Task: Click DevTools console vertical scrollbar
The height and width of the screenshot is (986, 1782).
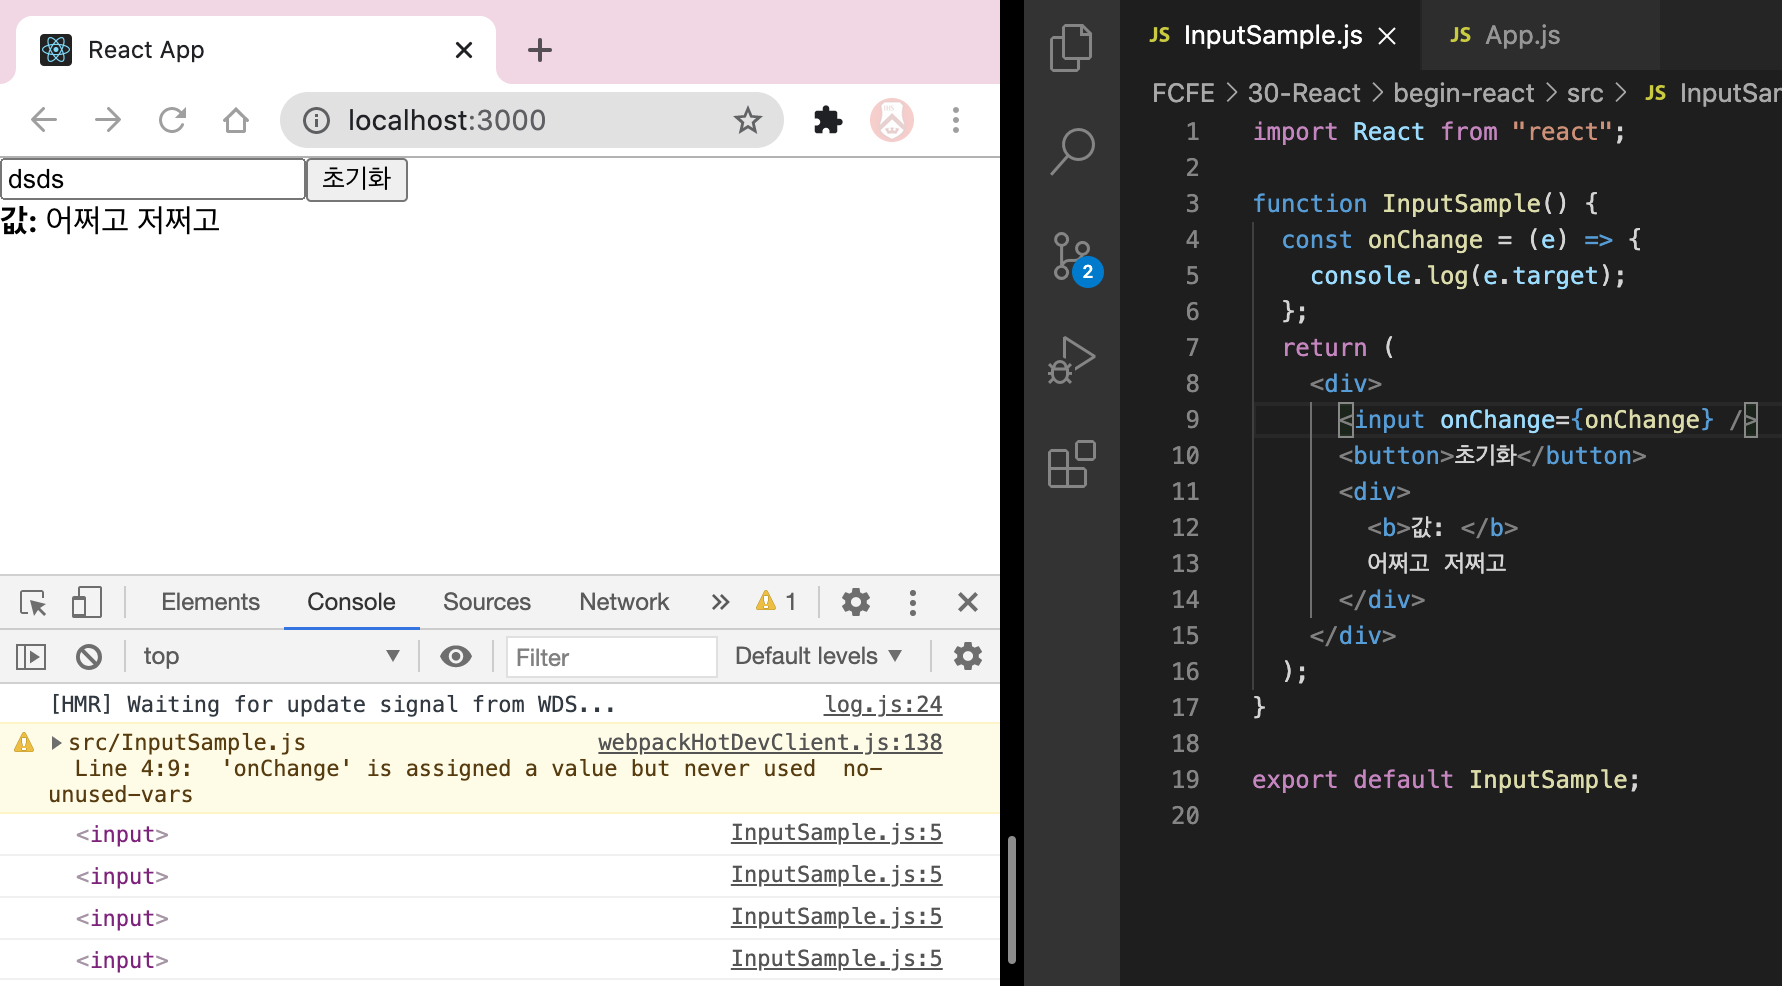Action: [1012, 898]
